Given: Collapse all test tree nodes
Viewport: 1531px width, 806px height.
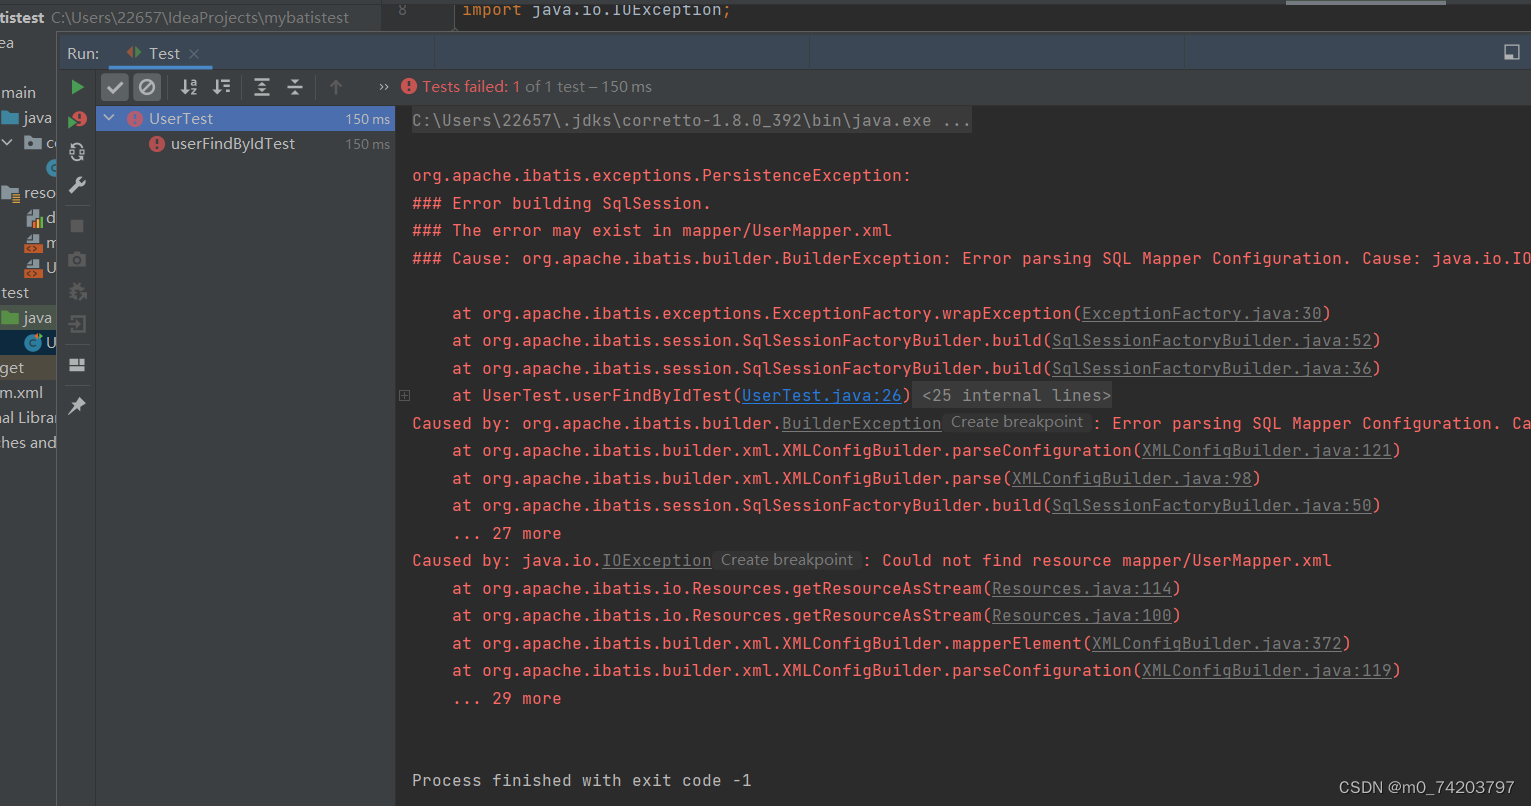Looking at the screenshot, I should [x=294, y=87].
